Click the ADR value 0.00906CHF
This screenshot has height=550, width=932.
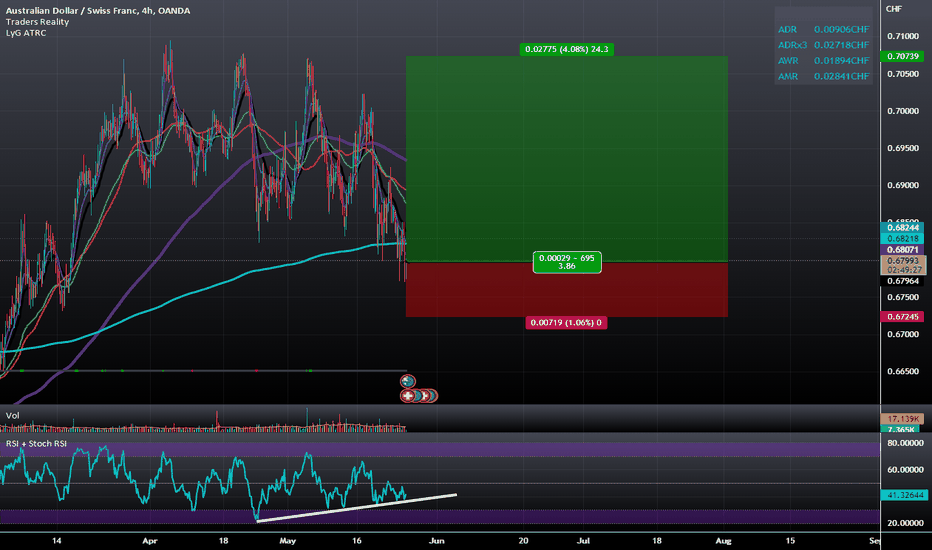(x=841, y=29)
